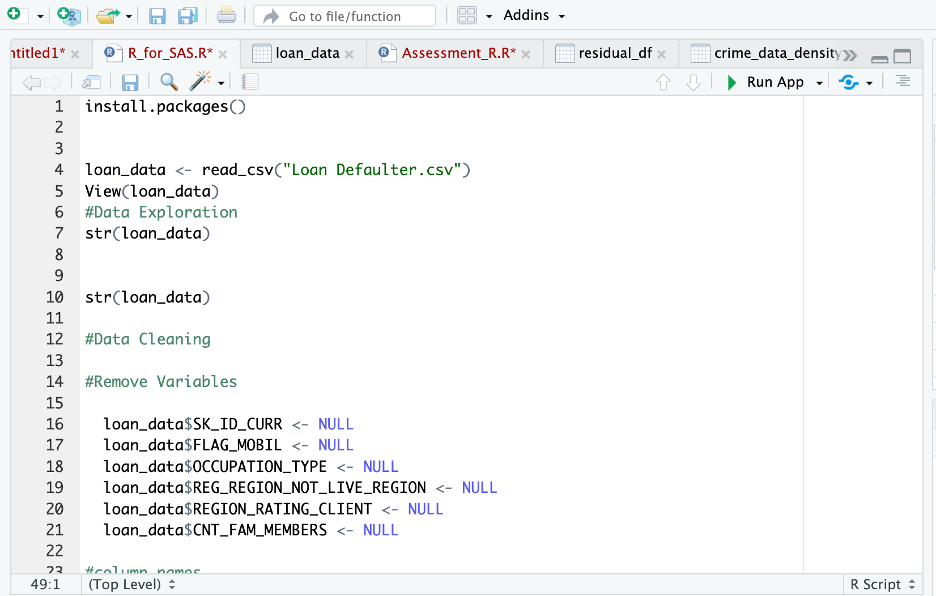This screenshot has width=936, height=596.
Task: Maximize the source pane
Action: click(x=903, y=56)
